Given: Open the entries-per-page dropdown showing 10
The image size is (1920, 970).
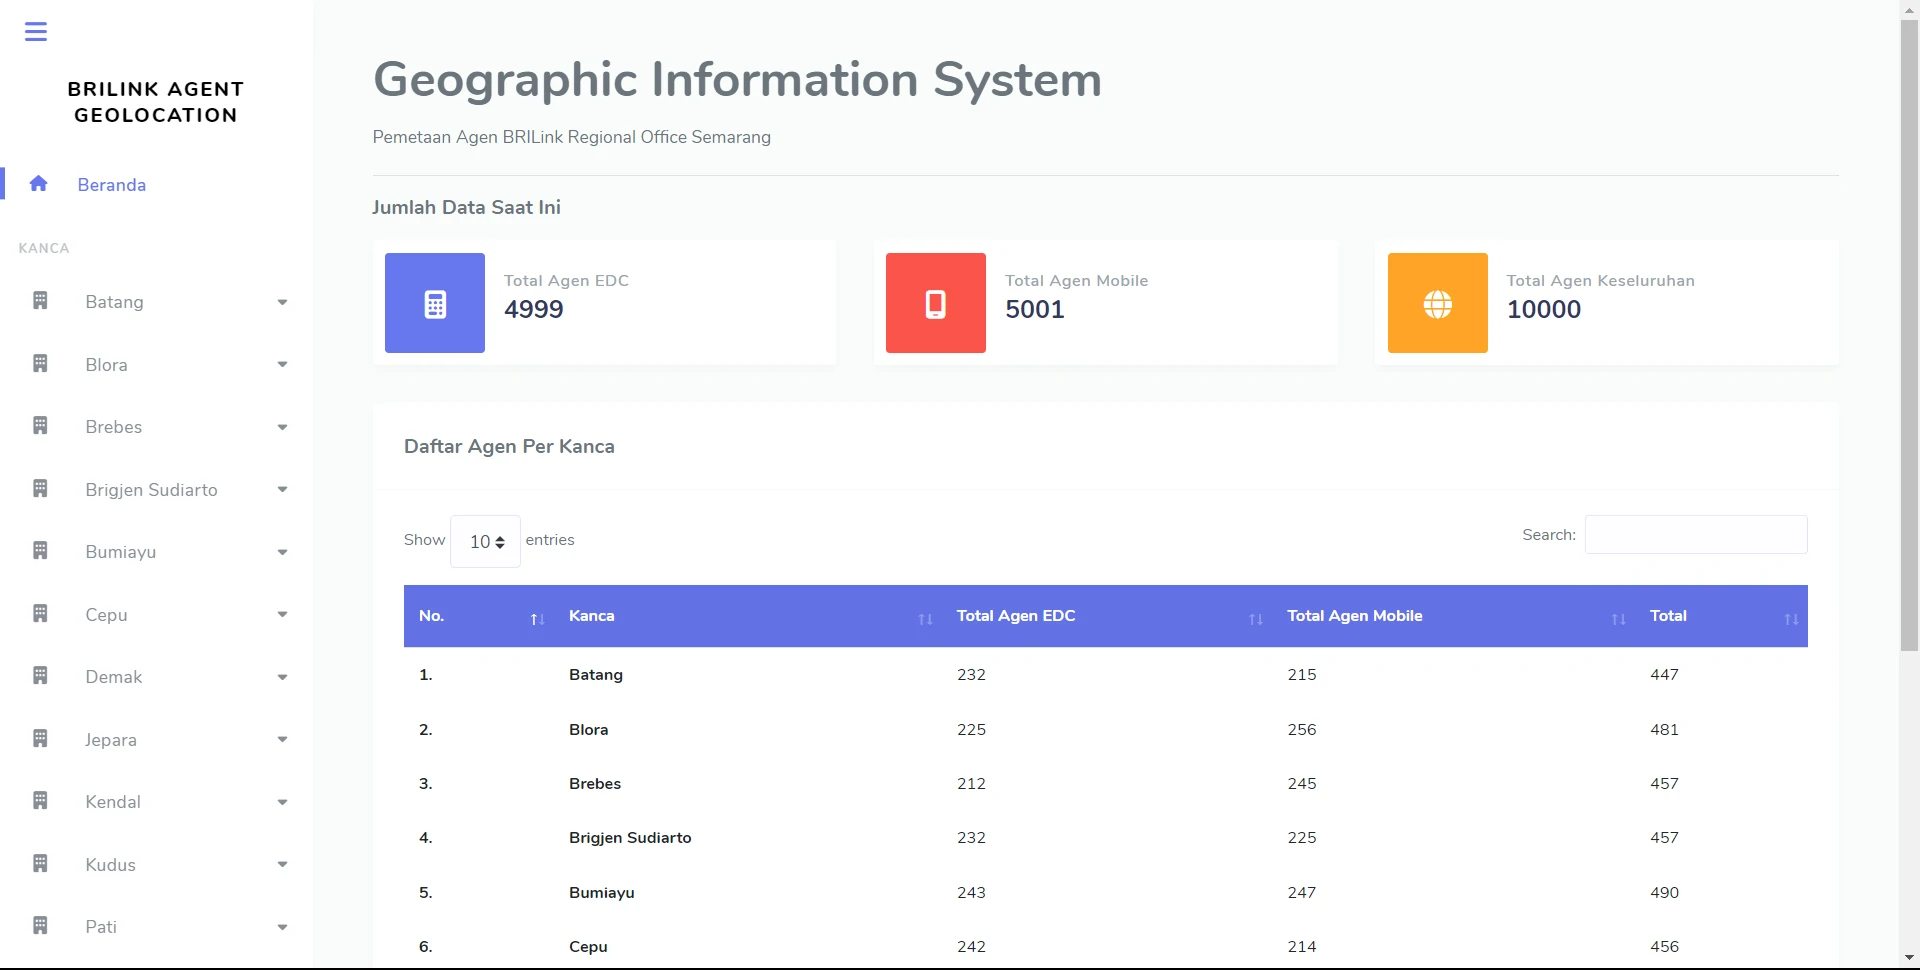Looking at the screenshot, I should point(485,540).
